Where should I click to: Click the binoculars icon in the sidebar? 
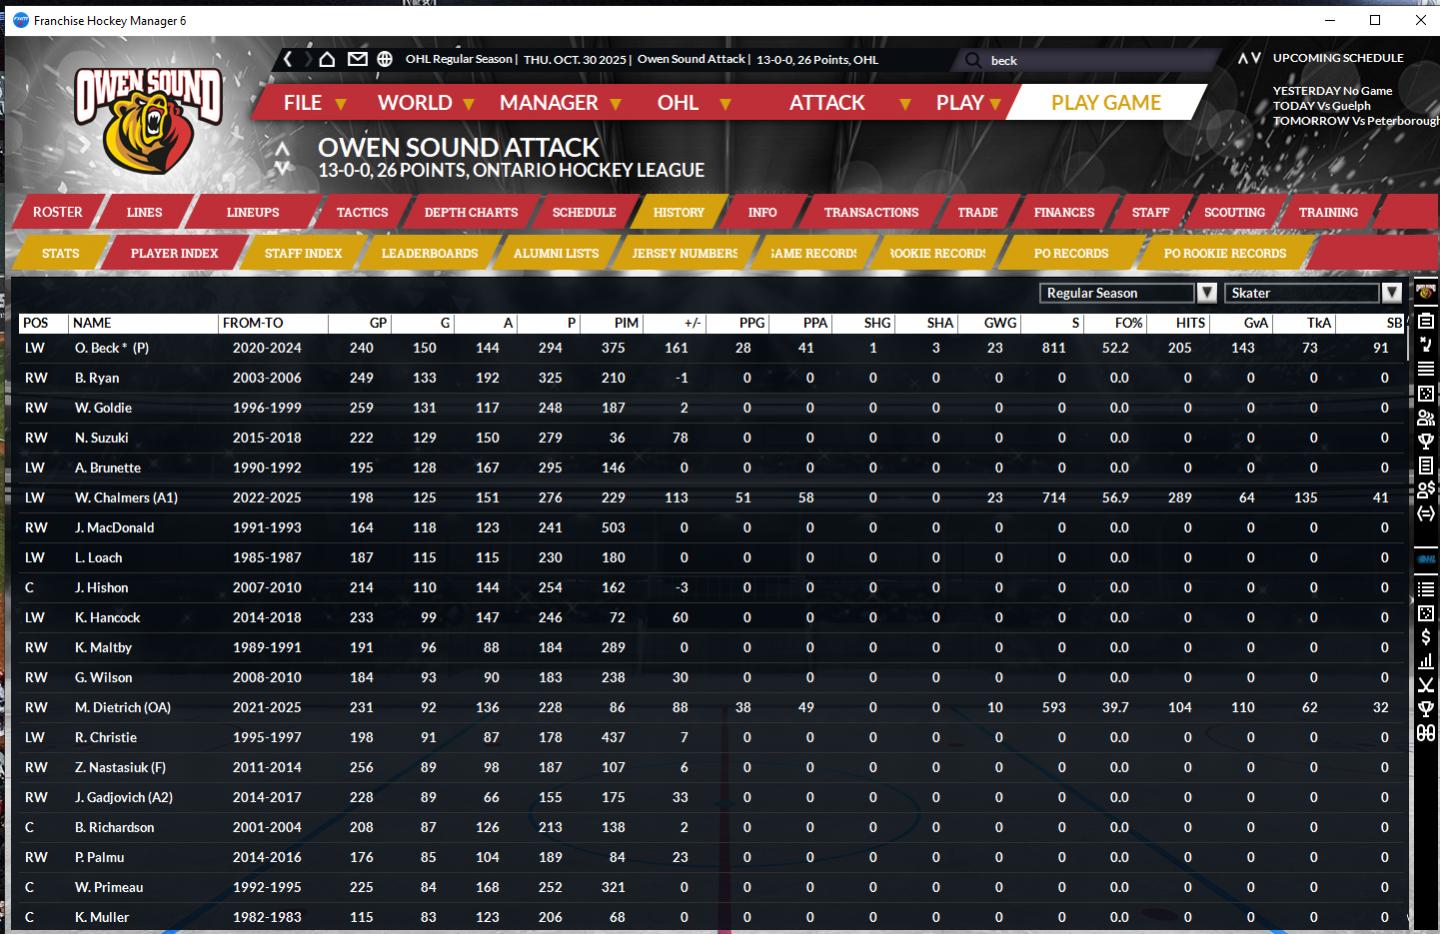coord(1426,733)
